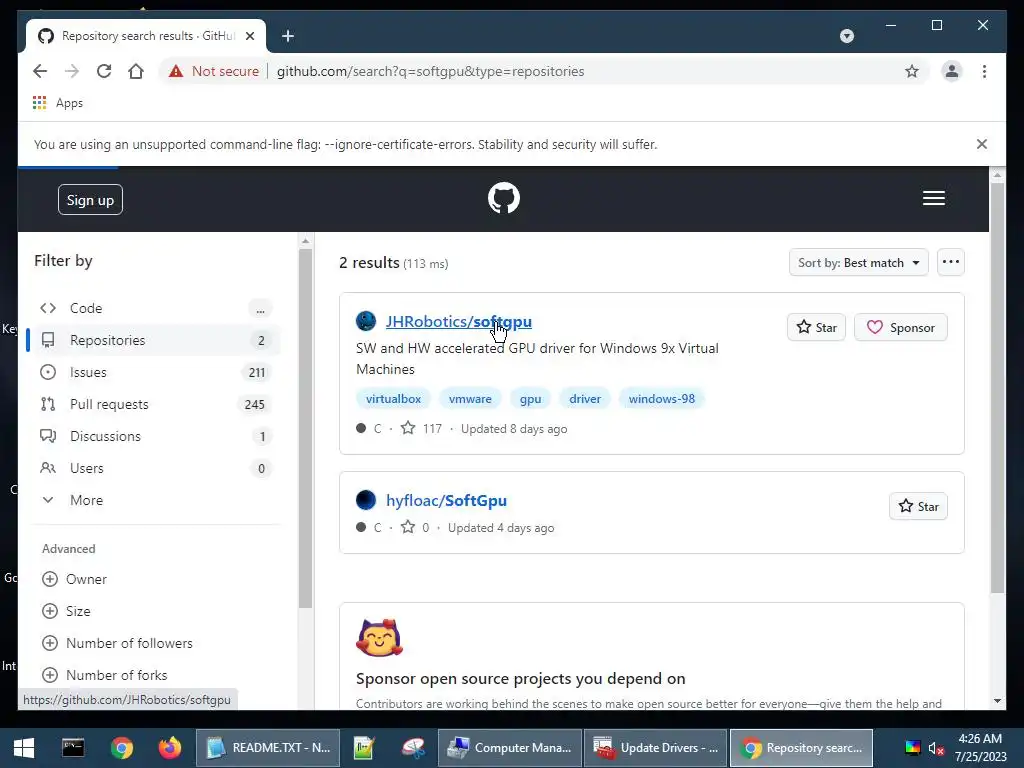Open hyfloac/SoftGpu repository link
This screenshot has height=768, width=1024.
pyautogui.click(x=446, y=500)
